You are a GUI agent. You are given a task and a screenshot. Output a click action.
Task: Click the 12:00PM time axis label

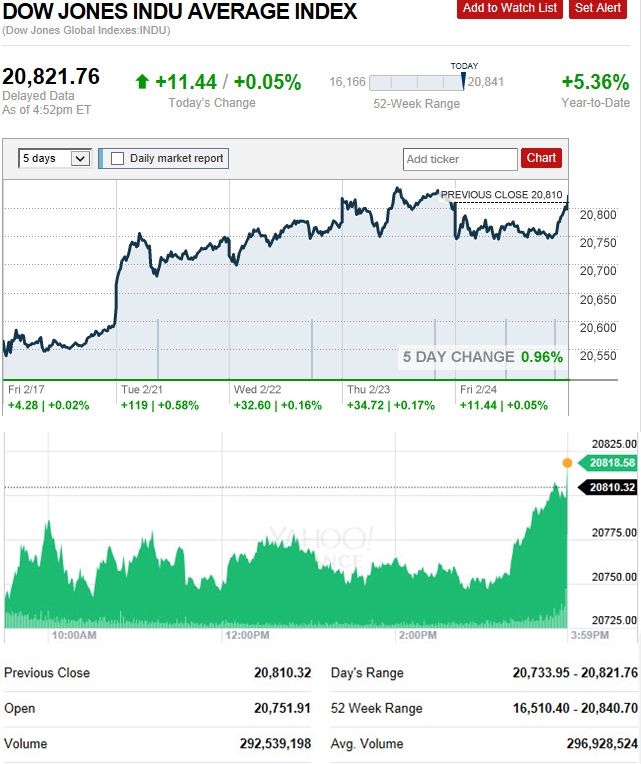tap(247, 635)
